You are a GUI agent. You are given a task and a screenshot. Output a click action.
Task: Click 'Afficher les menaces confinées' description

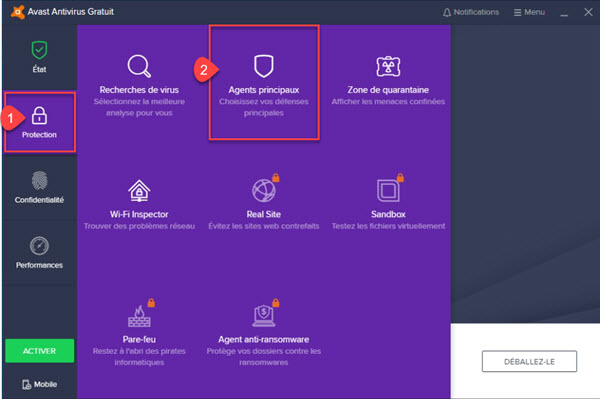pos(388,102)
